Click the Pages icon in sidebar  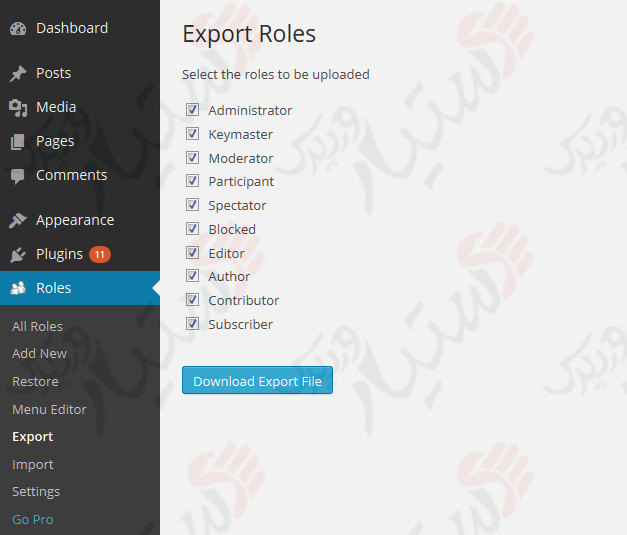[18, 142]
